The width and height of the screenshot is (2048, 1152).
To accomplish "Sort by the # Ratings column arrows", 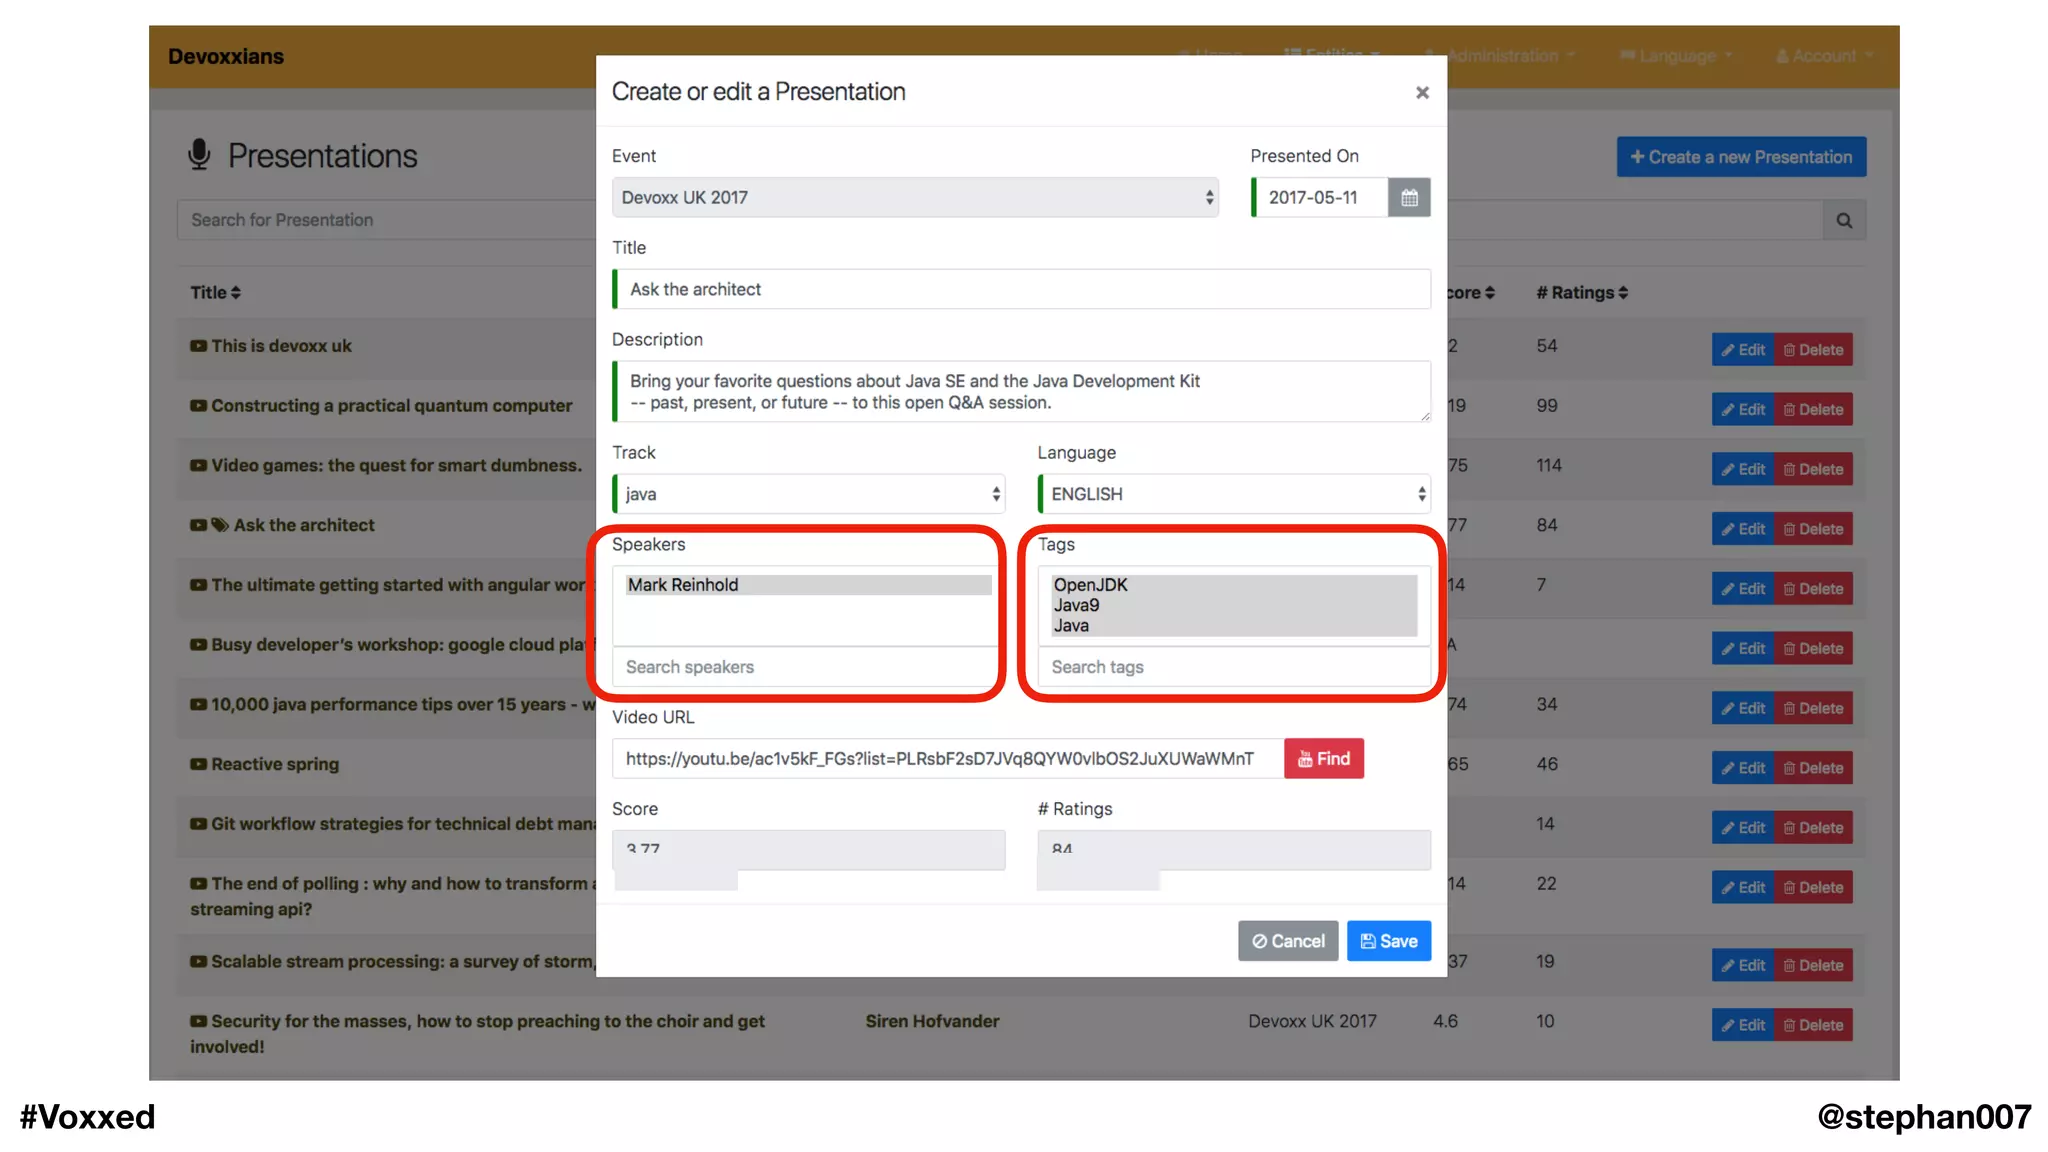I will pyautogui.click(x=1623, y=293).
